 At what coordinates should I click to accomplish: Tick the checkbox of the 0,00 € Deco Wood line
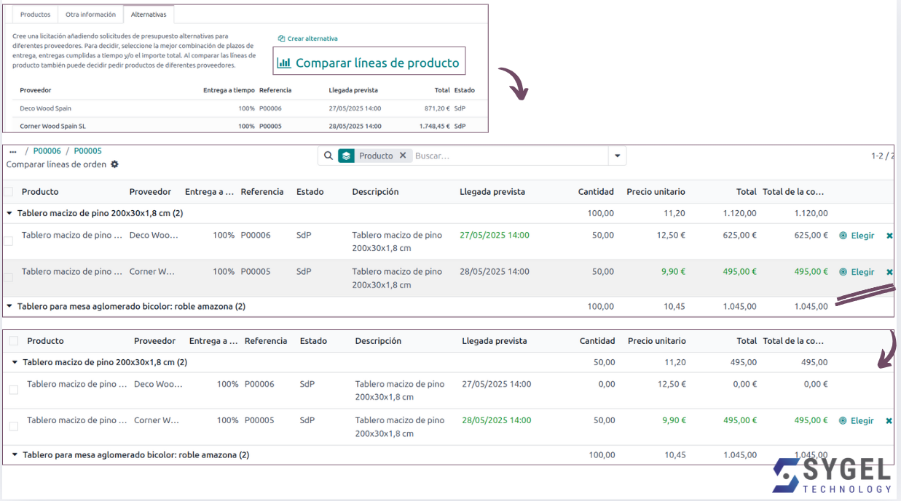click(14, 389)
